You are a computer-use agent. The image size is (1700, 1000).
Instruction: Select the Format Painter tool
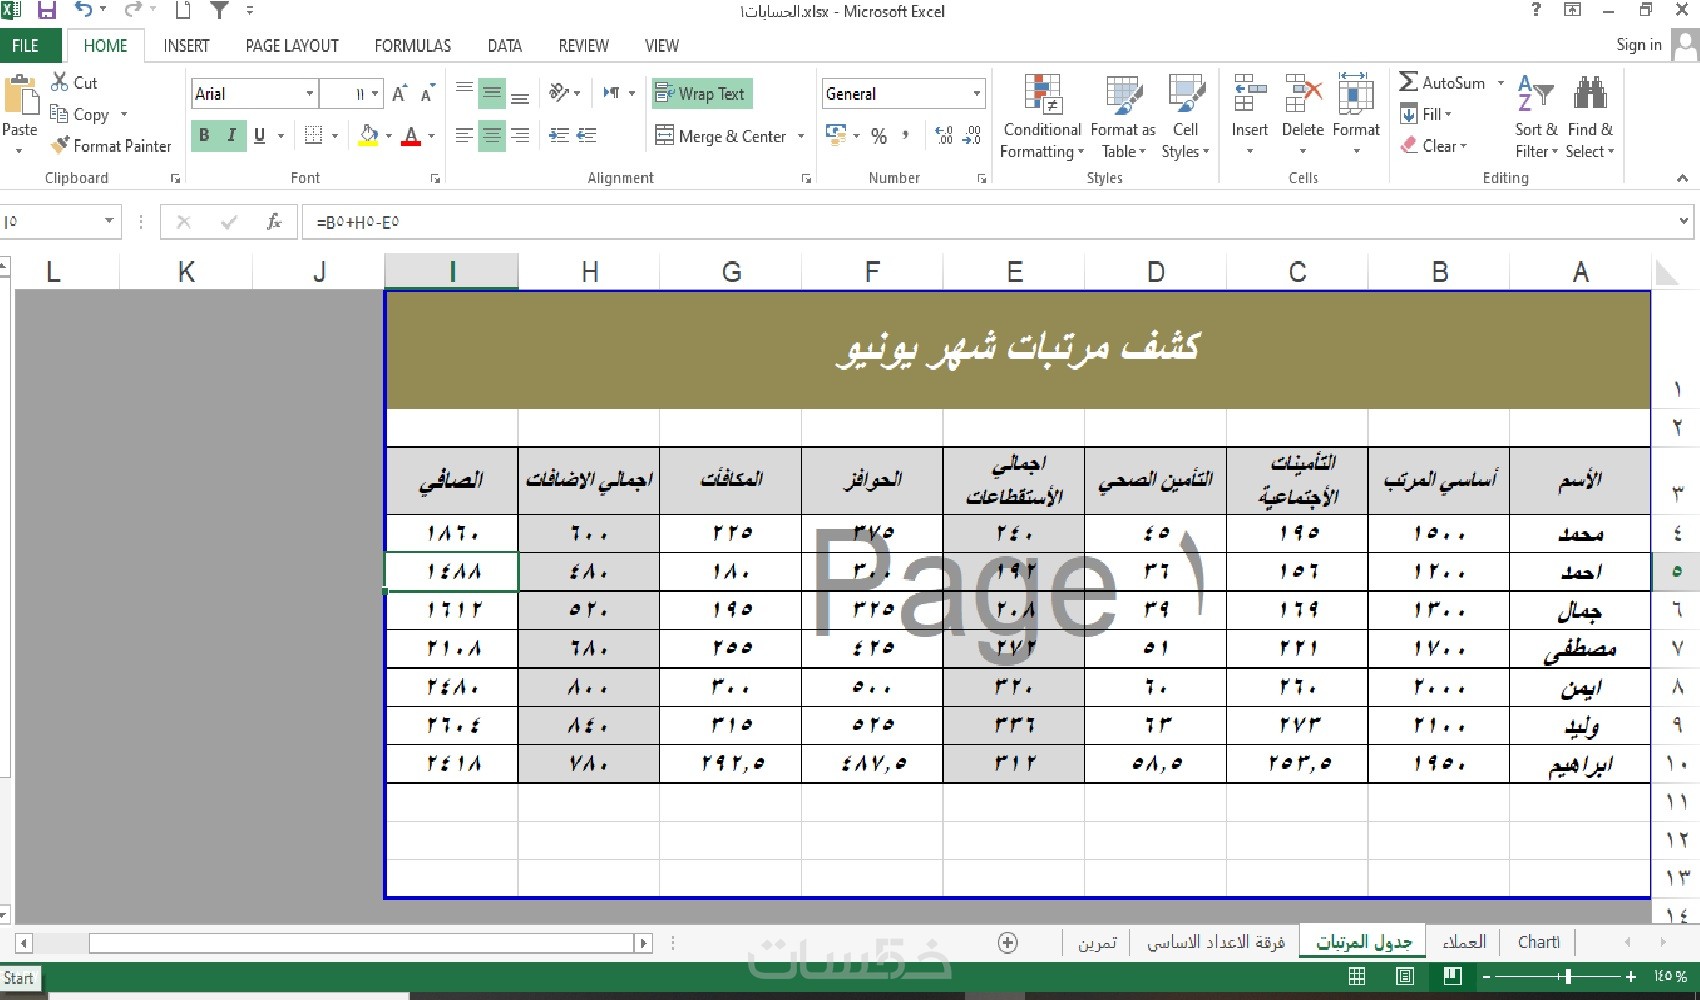point(111,146)
